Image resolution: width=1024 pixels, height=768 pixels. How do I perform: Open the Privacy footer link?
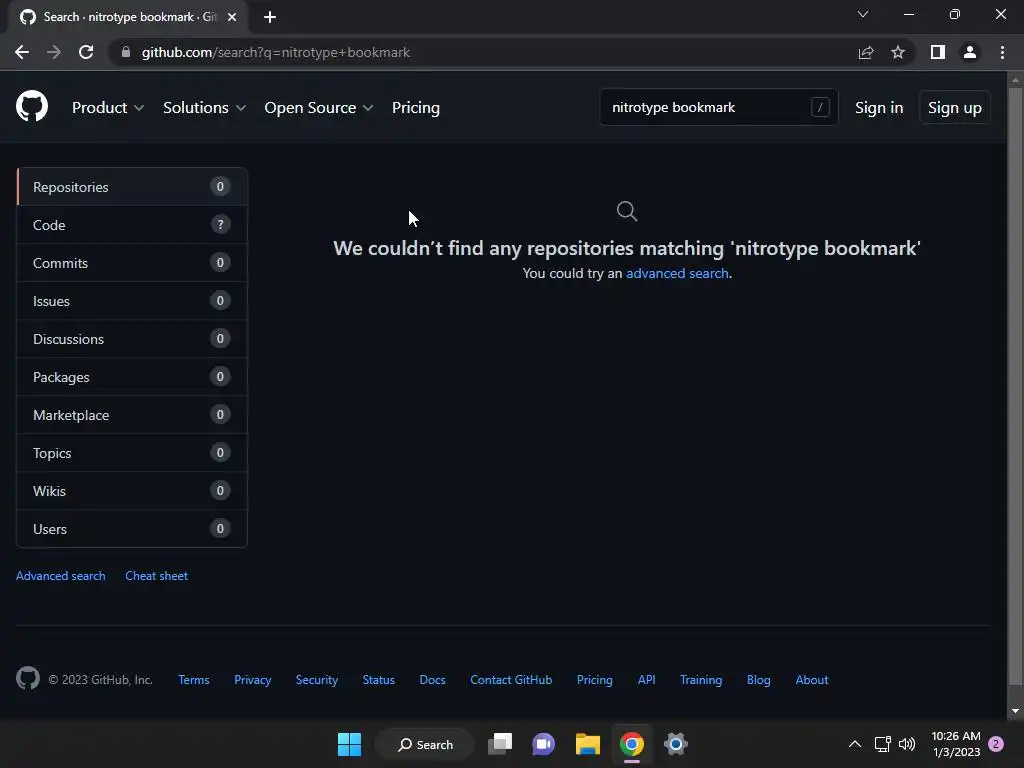point(253,679)
